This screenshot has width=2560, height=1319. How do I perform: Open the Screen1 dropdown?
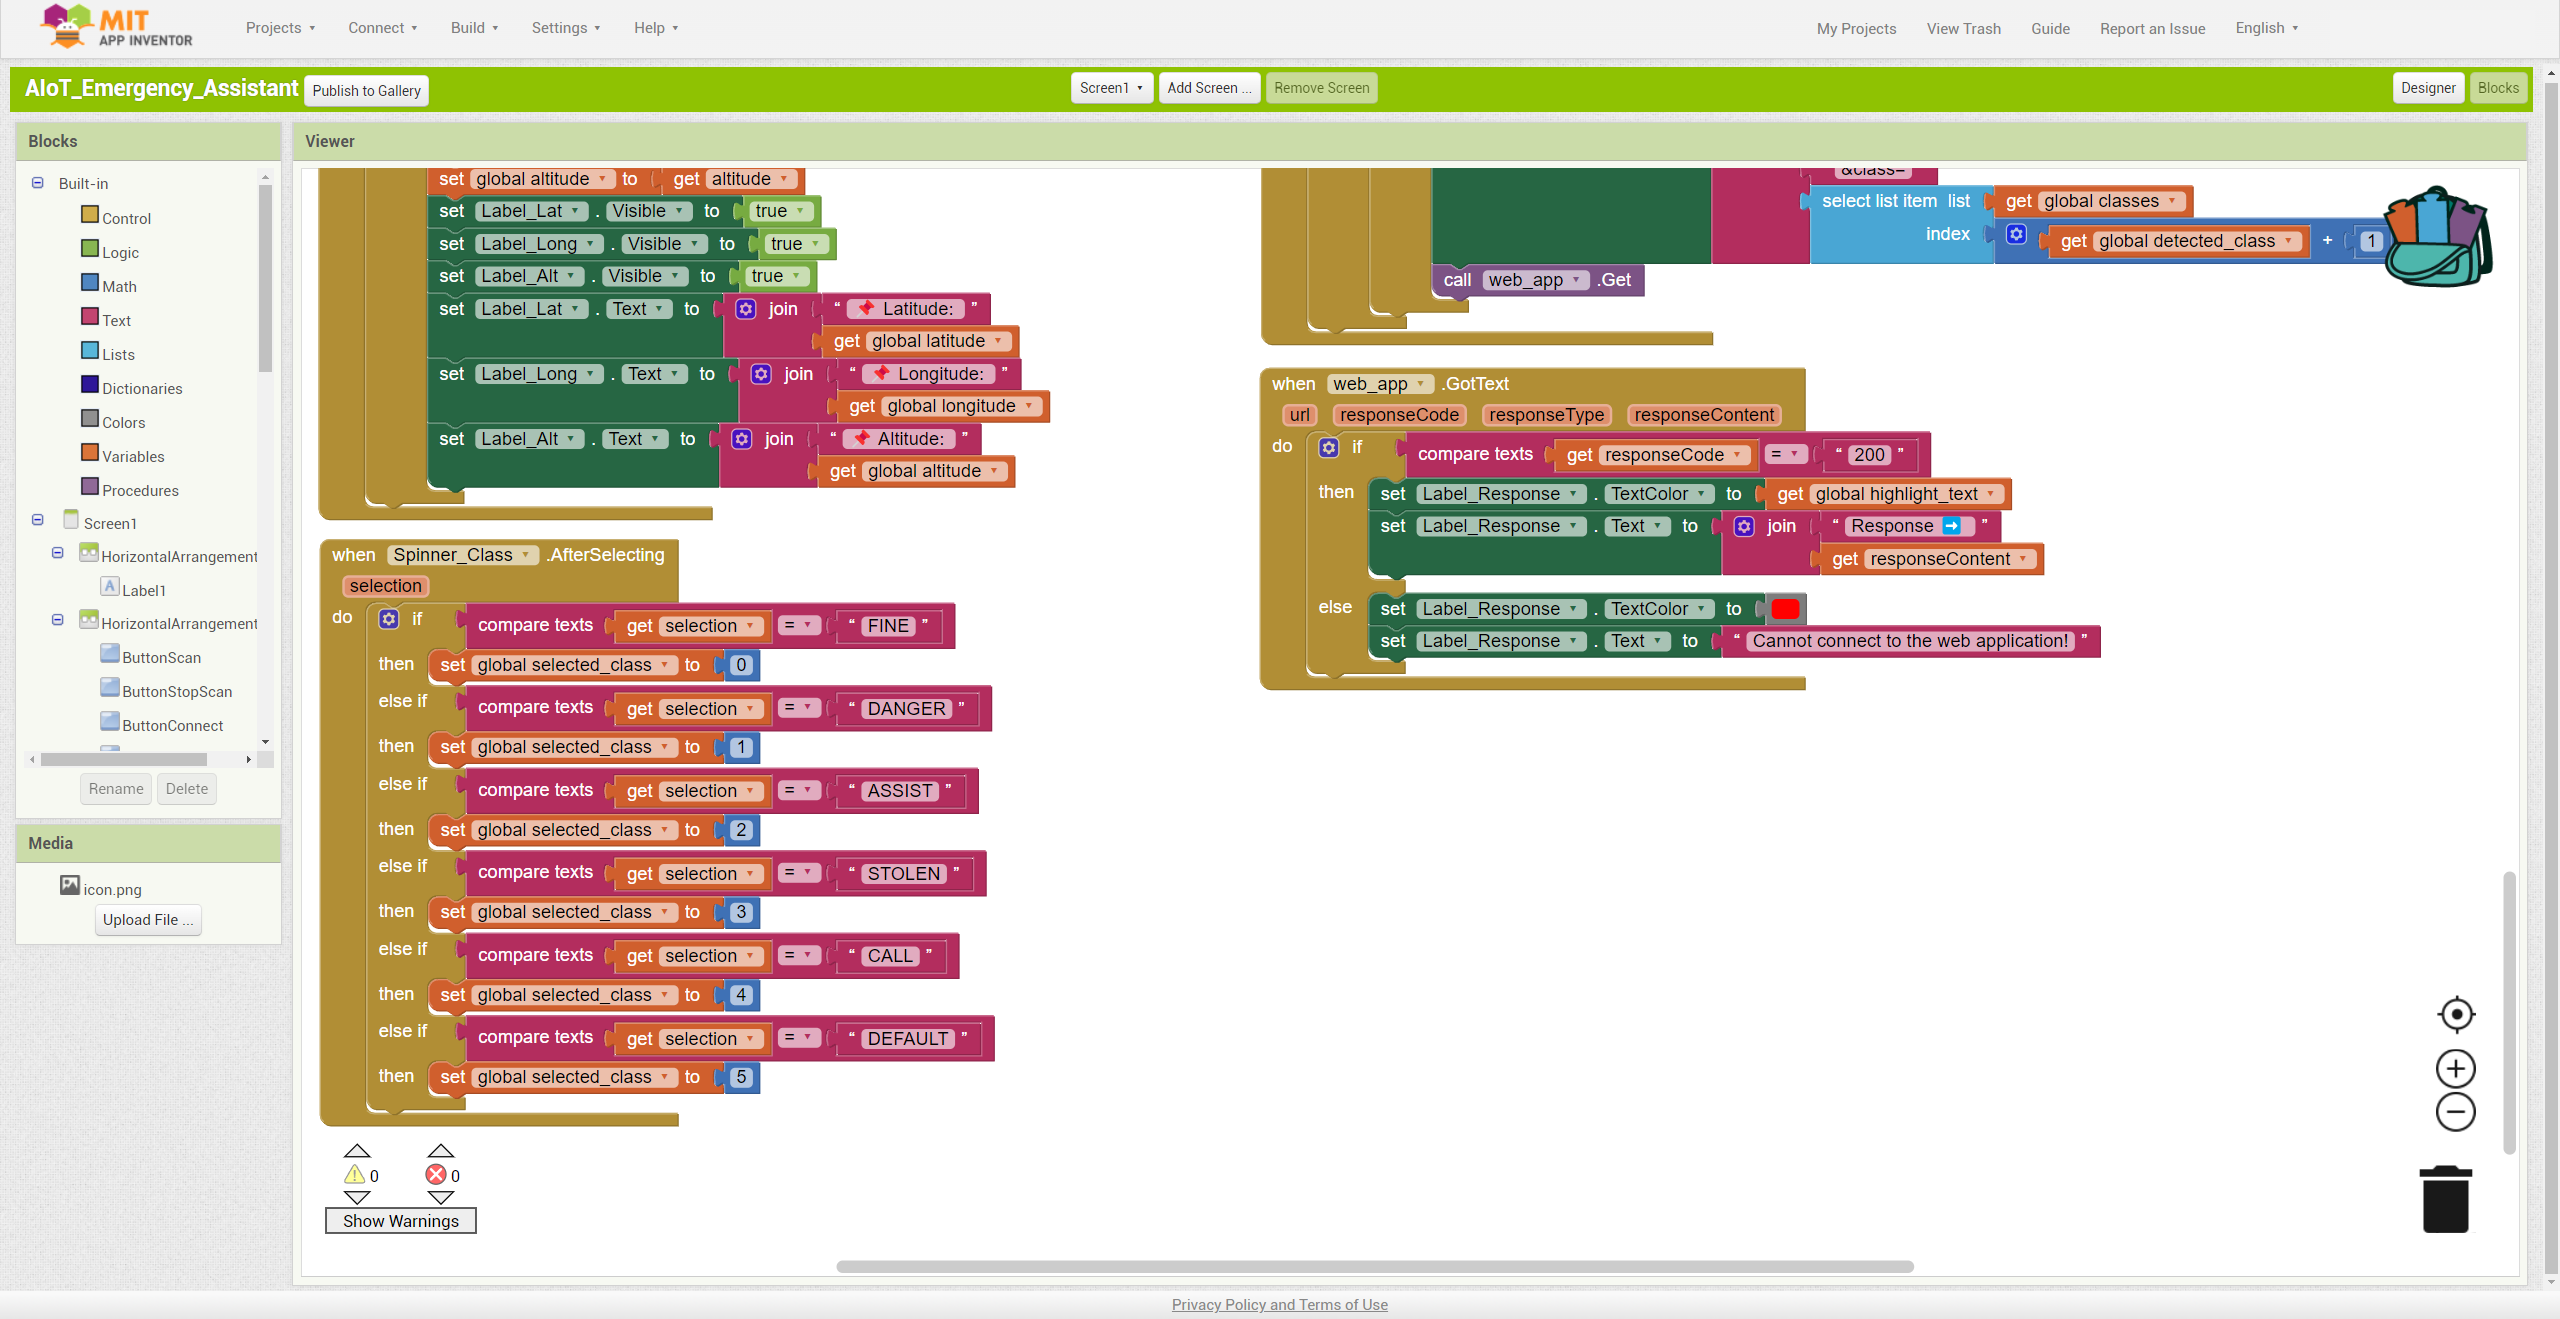[x=1110, y=88]
